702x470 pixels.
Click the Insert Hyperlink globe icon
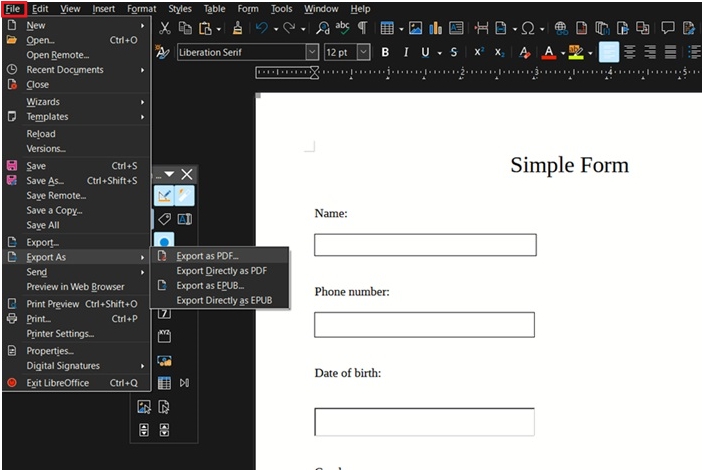point(561,28)
